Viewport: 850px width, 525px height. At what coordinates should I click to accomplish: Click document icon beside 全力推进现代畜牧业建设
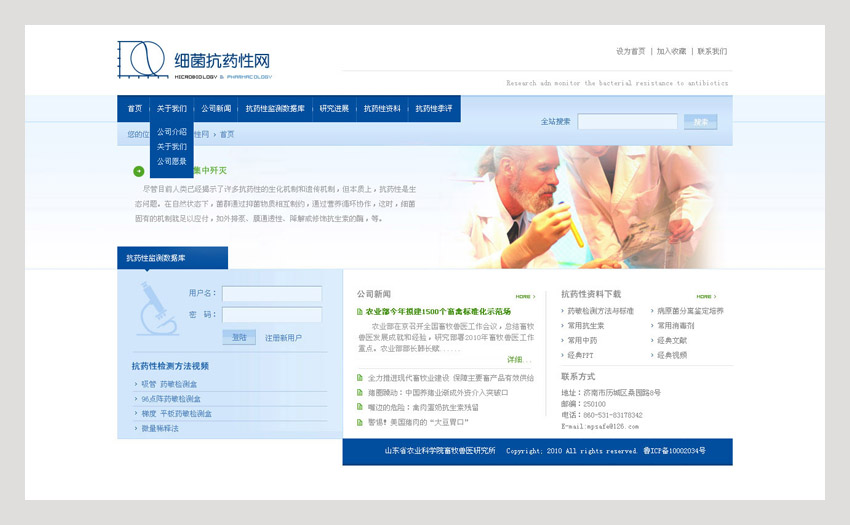point(360,378)
